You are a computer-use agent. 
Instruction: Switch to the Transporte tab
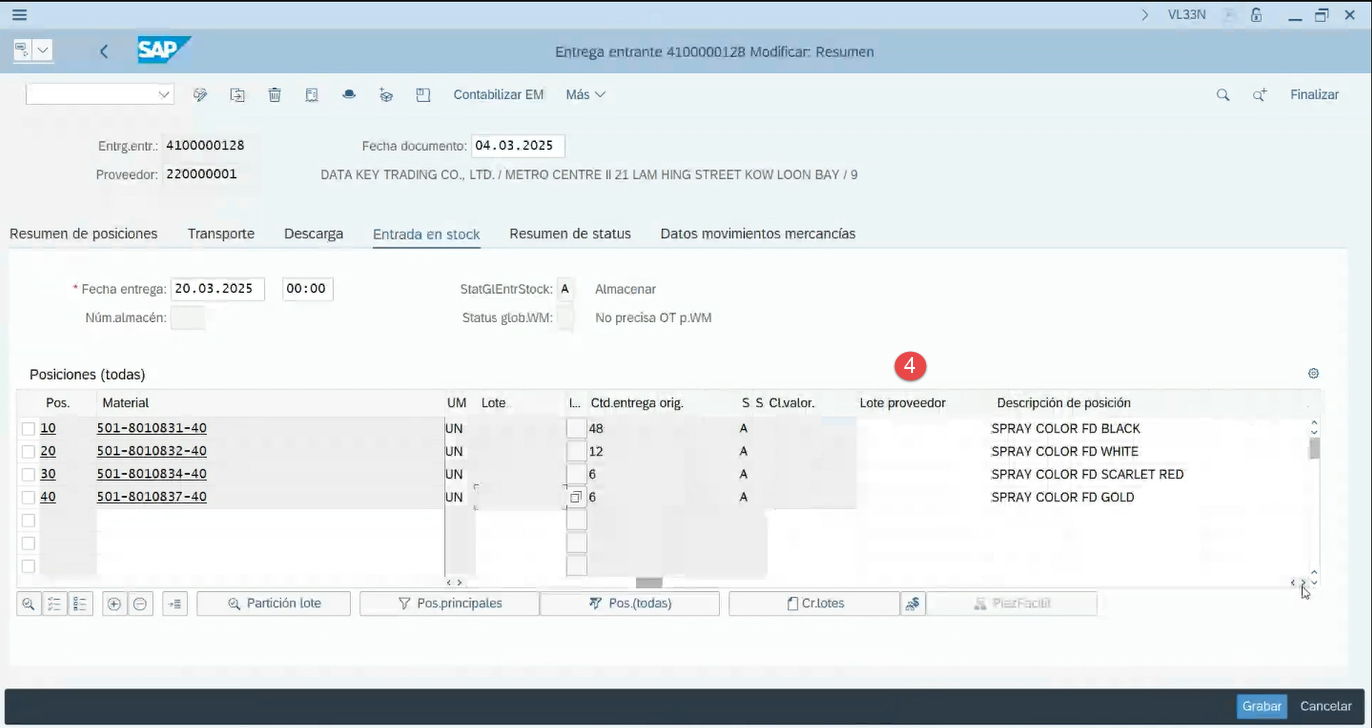click(x=221, y=234)
